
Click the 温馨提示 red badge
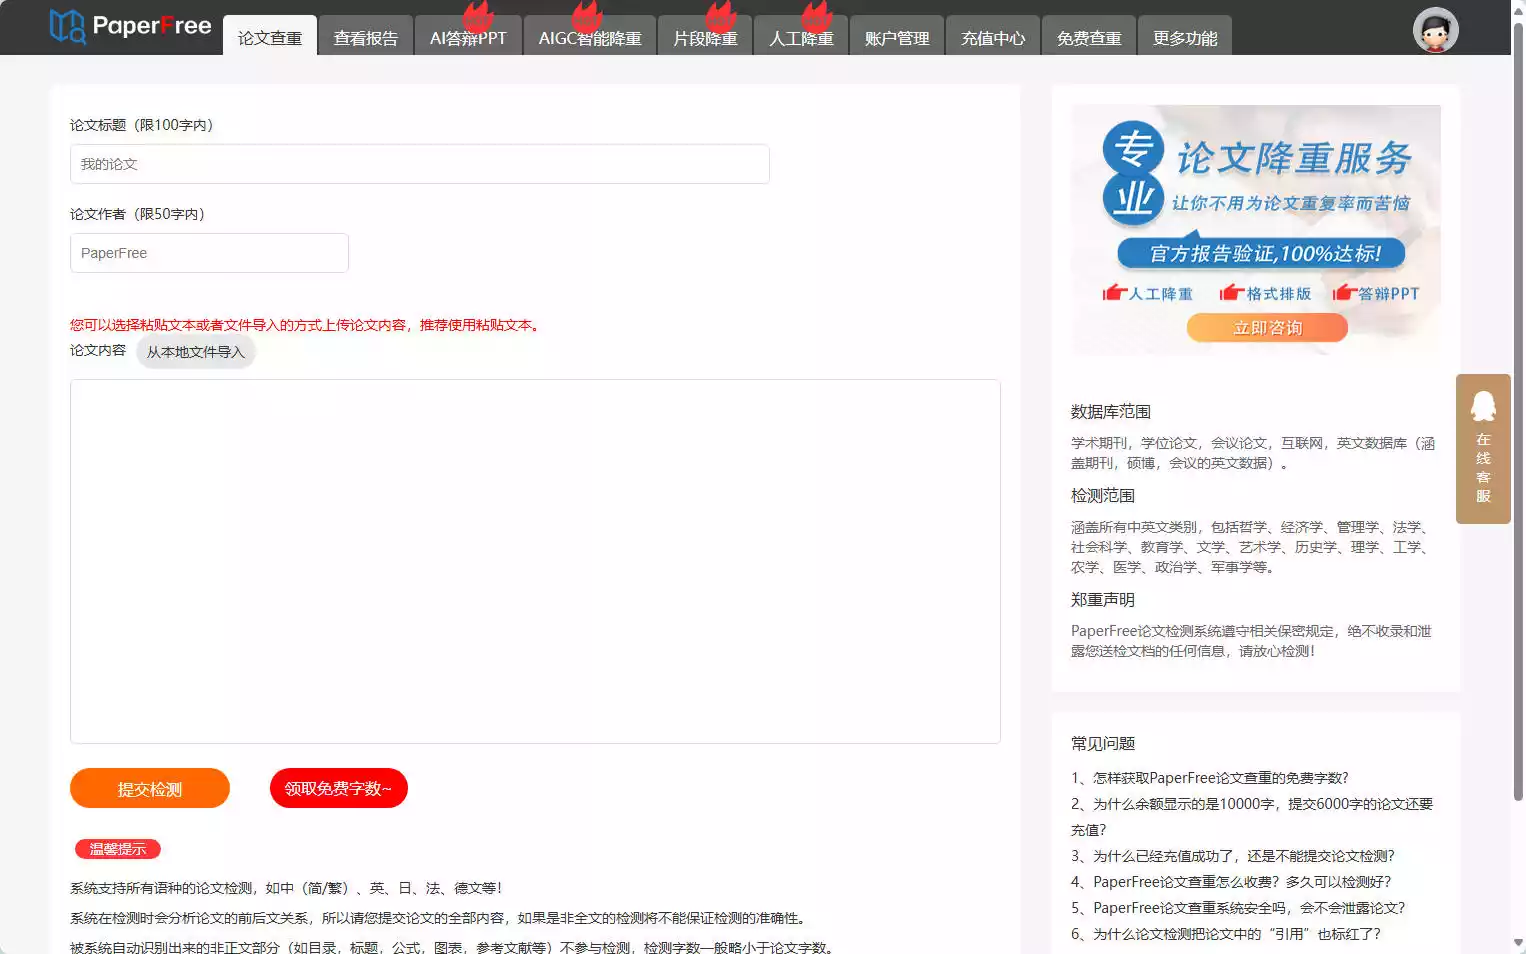pos(118,849)
